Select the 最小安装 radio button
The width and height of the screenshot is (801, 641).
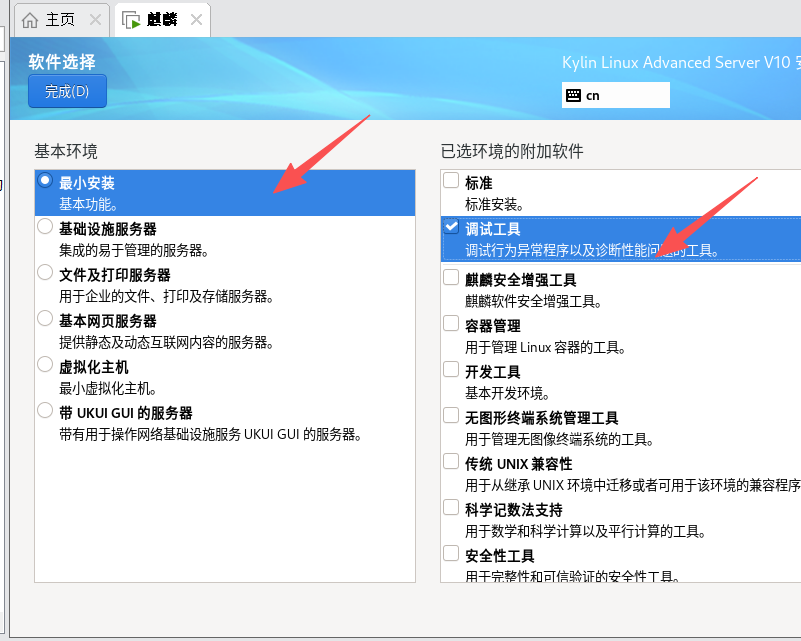click(45, 180)
